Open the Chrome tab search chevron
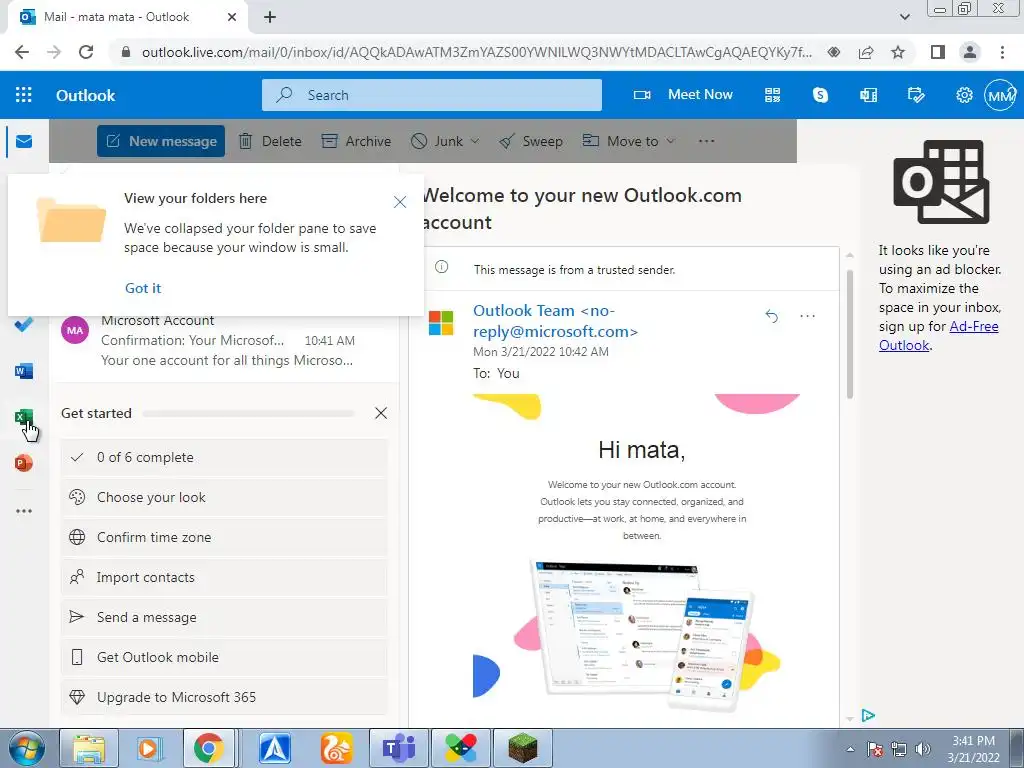The height and width of the screenshot is (768, 1024). pos(904,17)
